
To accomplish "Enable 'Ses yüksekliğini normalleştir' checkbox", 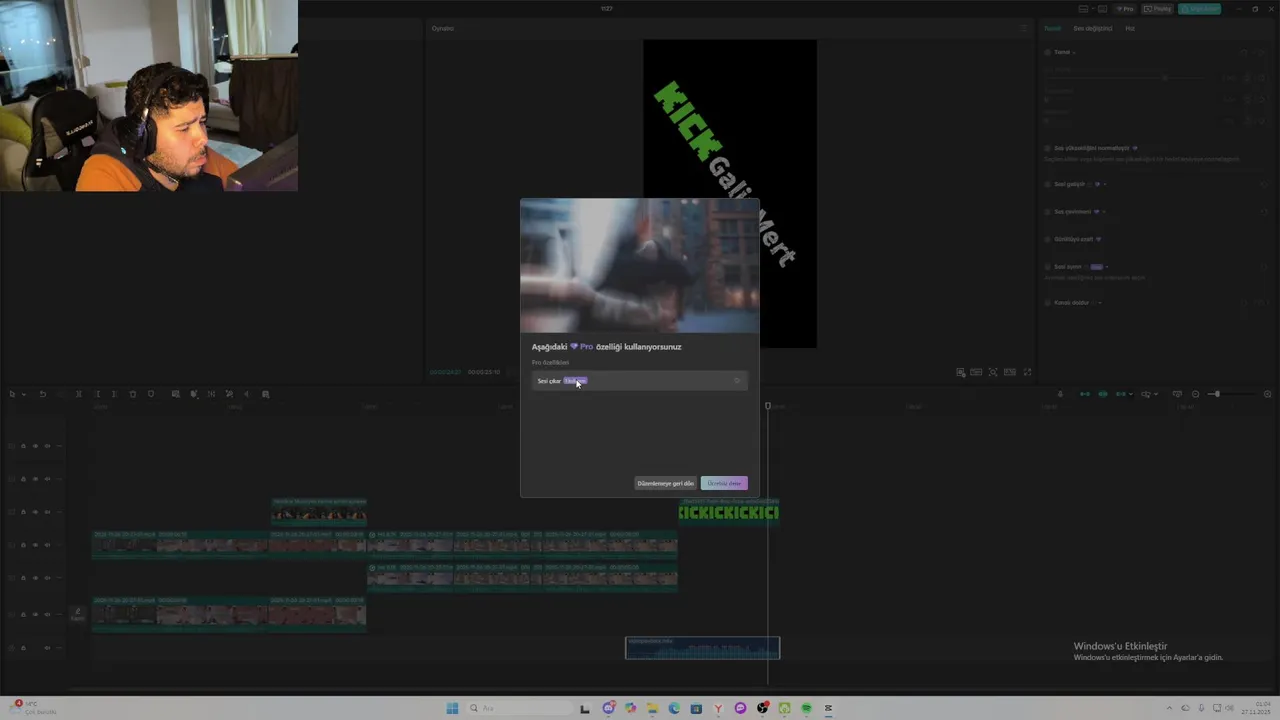I will (1048, 148).
